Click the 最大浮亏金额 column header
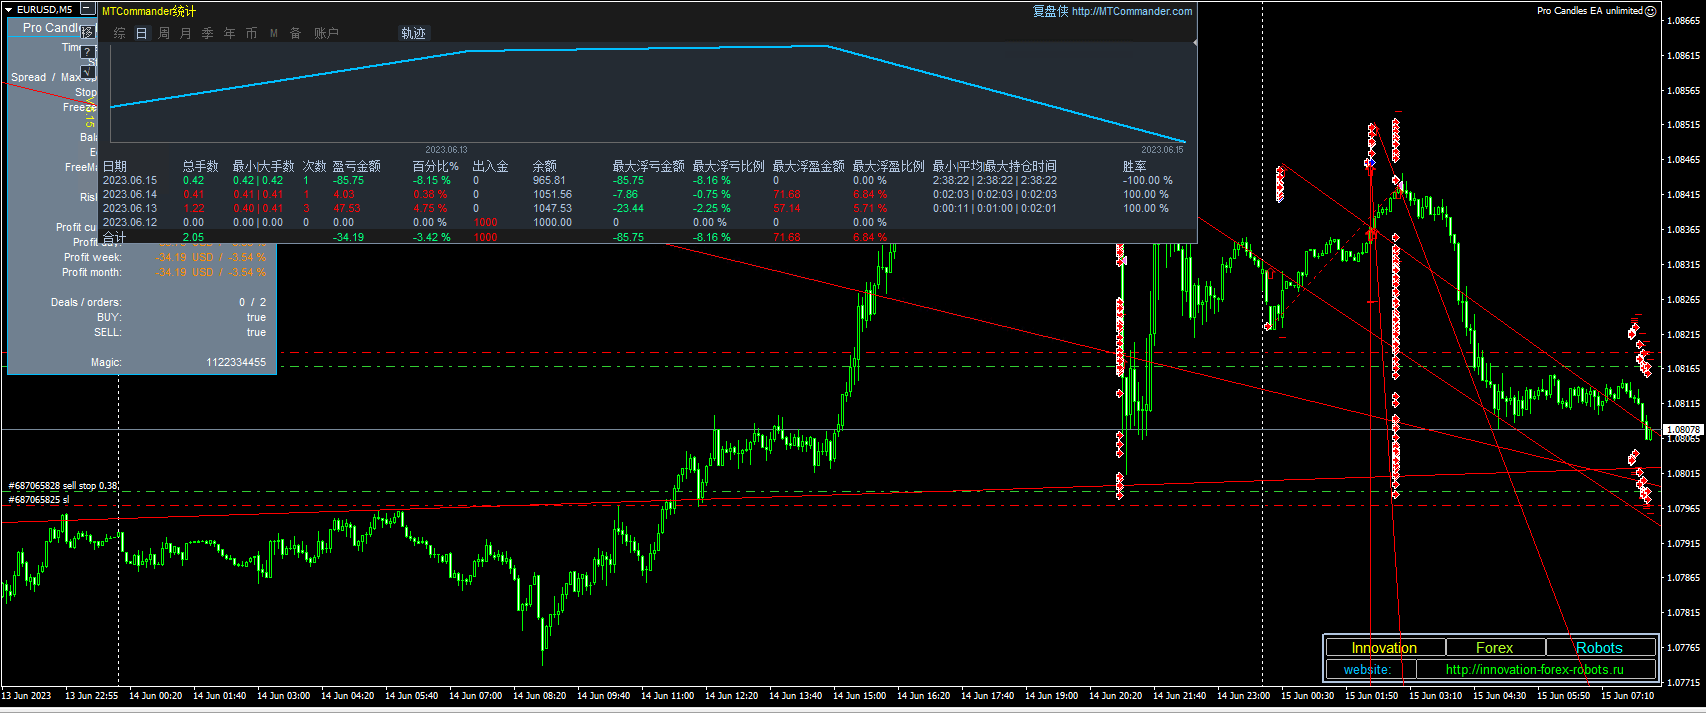1706x713 pixels. click(649, 166)
